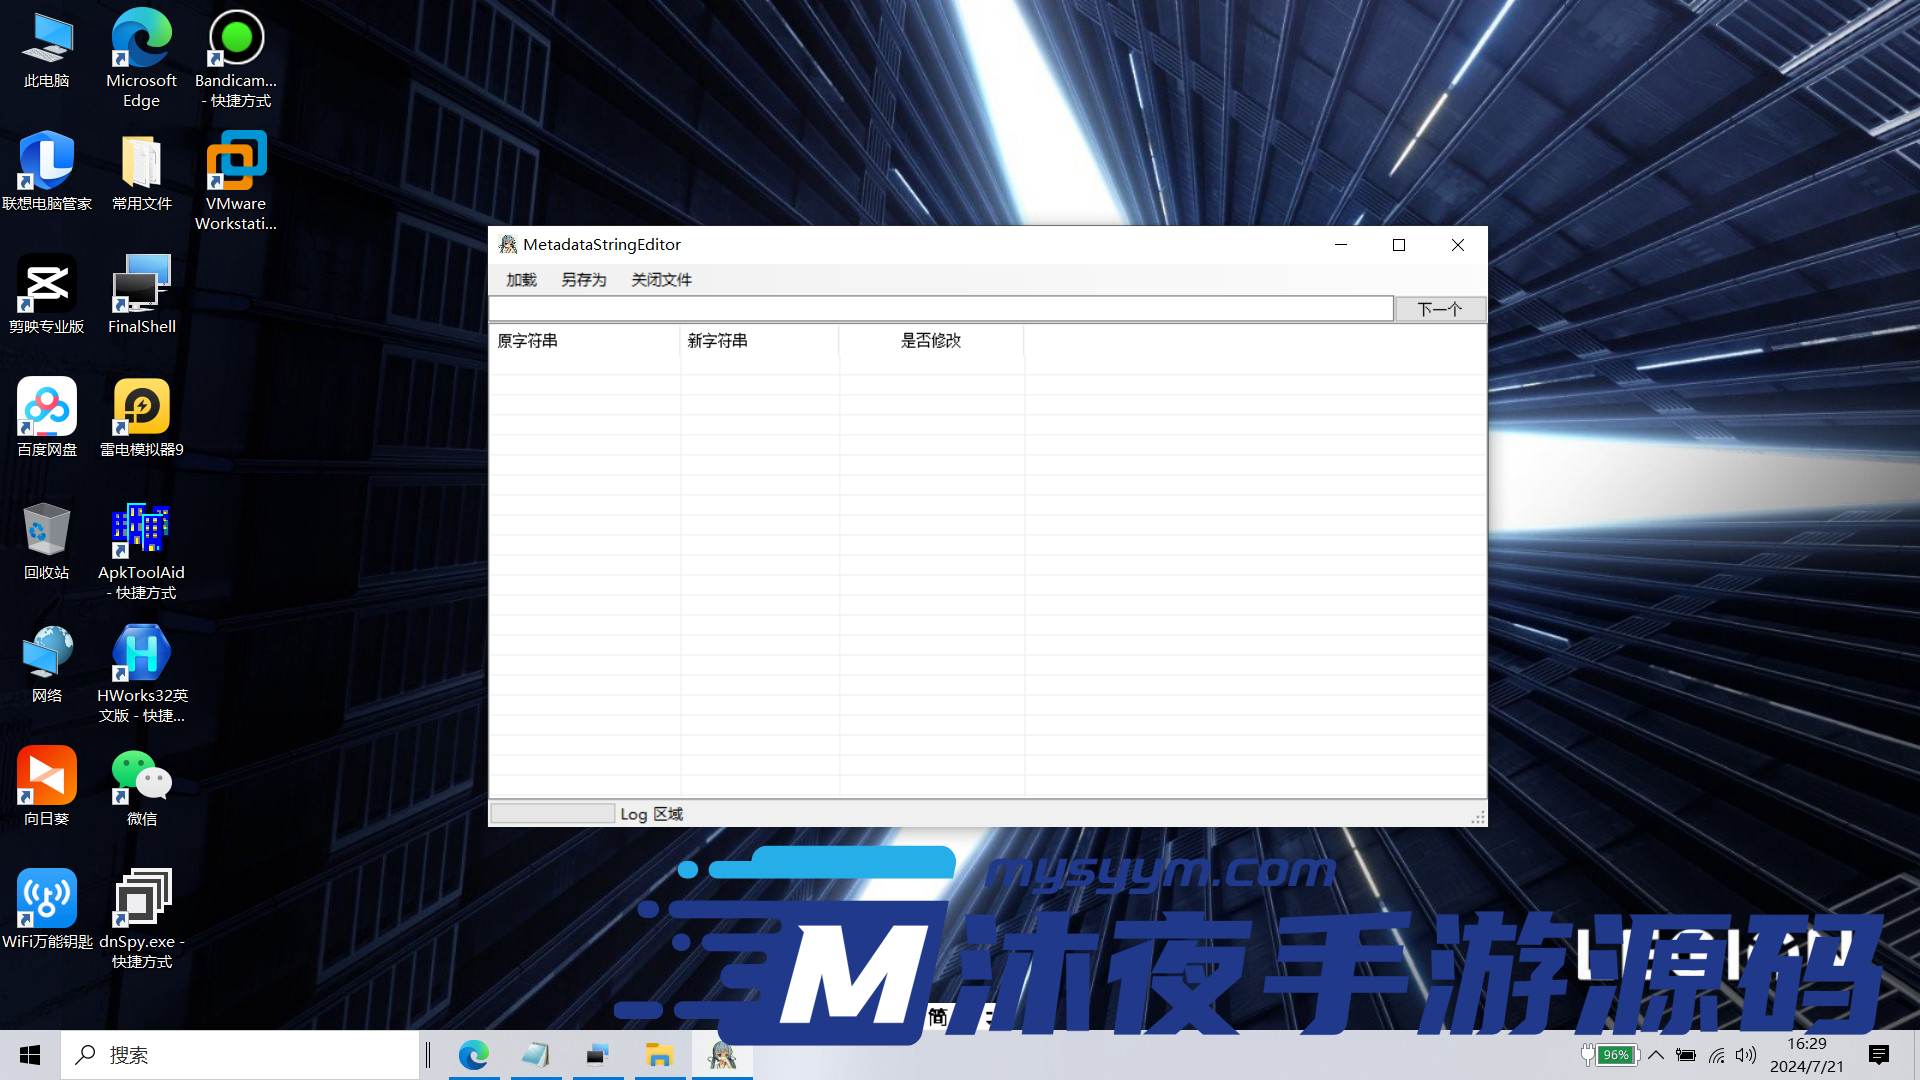Open the Bandicam shortcut on the desktop
The height and width of the screenshot is (1080, 1920).
(x=236, y=37)
